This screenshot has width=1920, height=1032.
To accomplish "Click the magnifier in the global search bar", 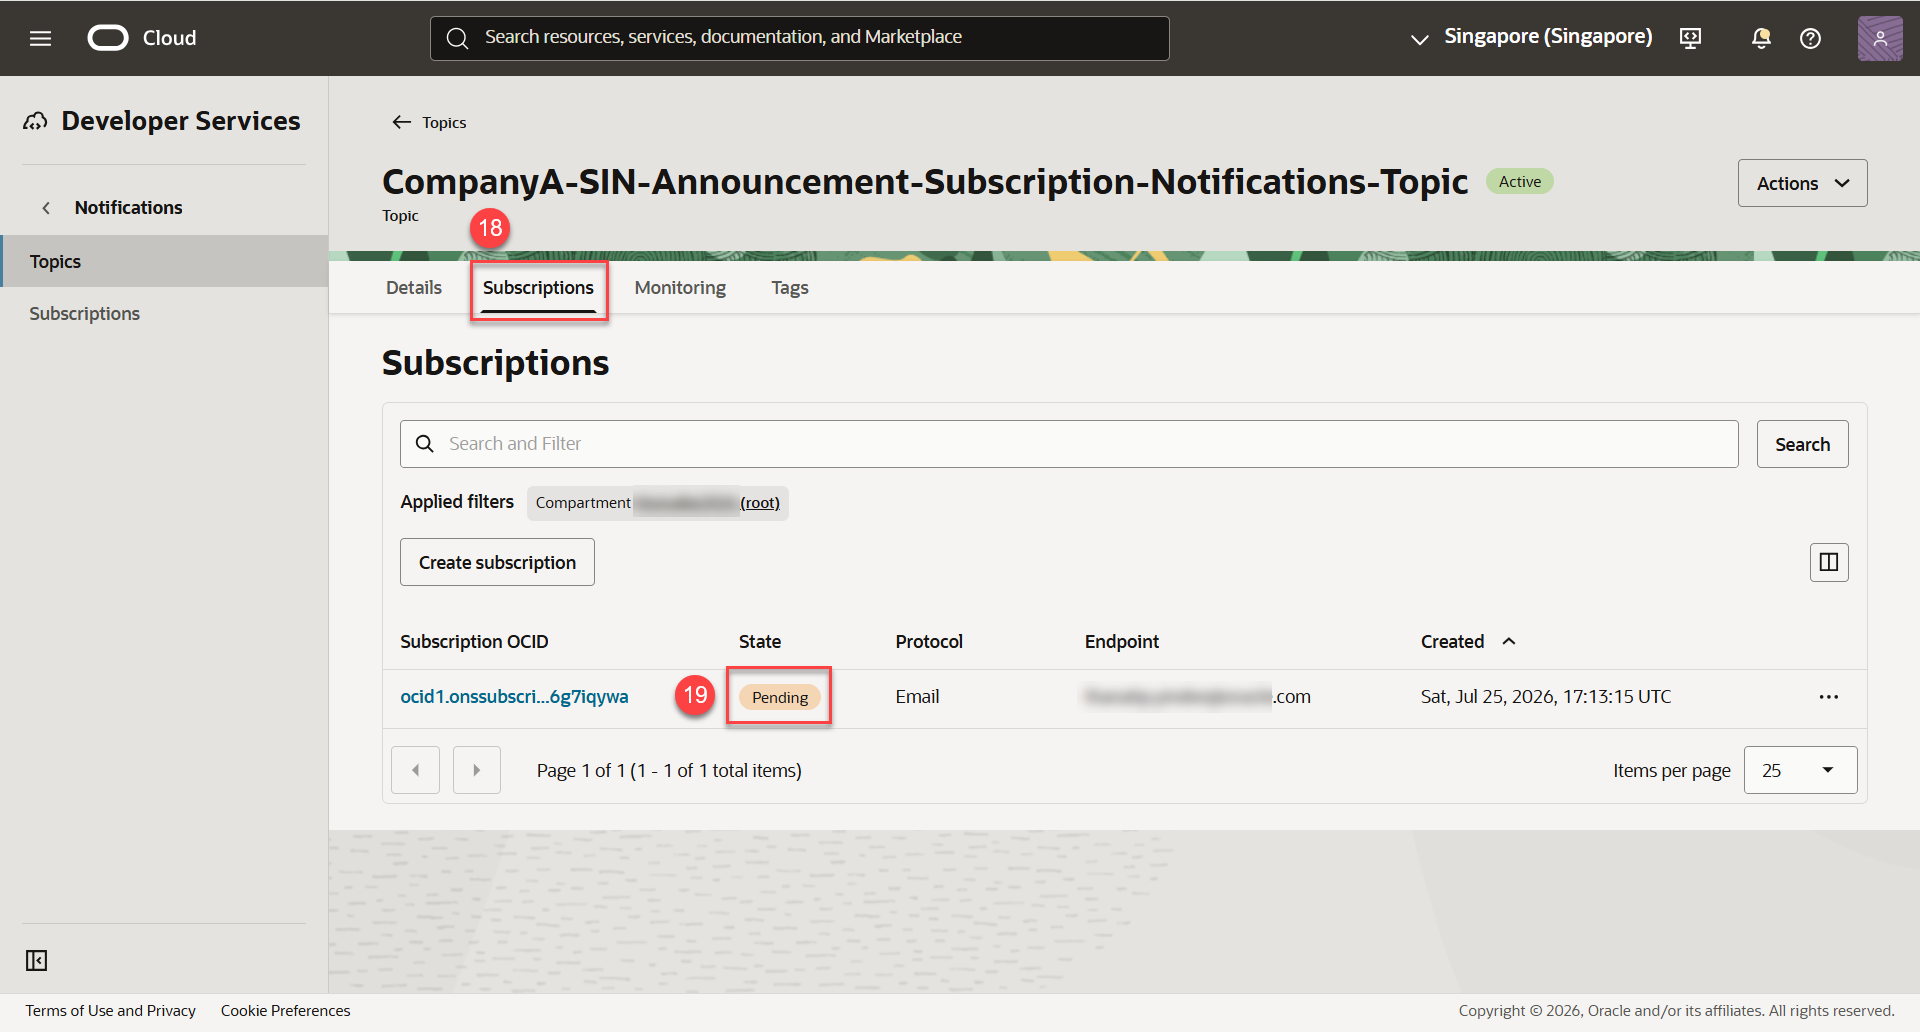I will pyautogui.click(x=458, y=38).
